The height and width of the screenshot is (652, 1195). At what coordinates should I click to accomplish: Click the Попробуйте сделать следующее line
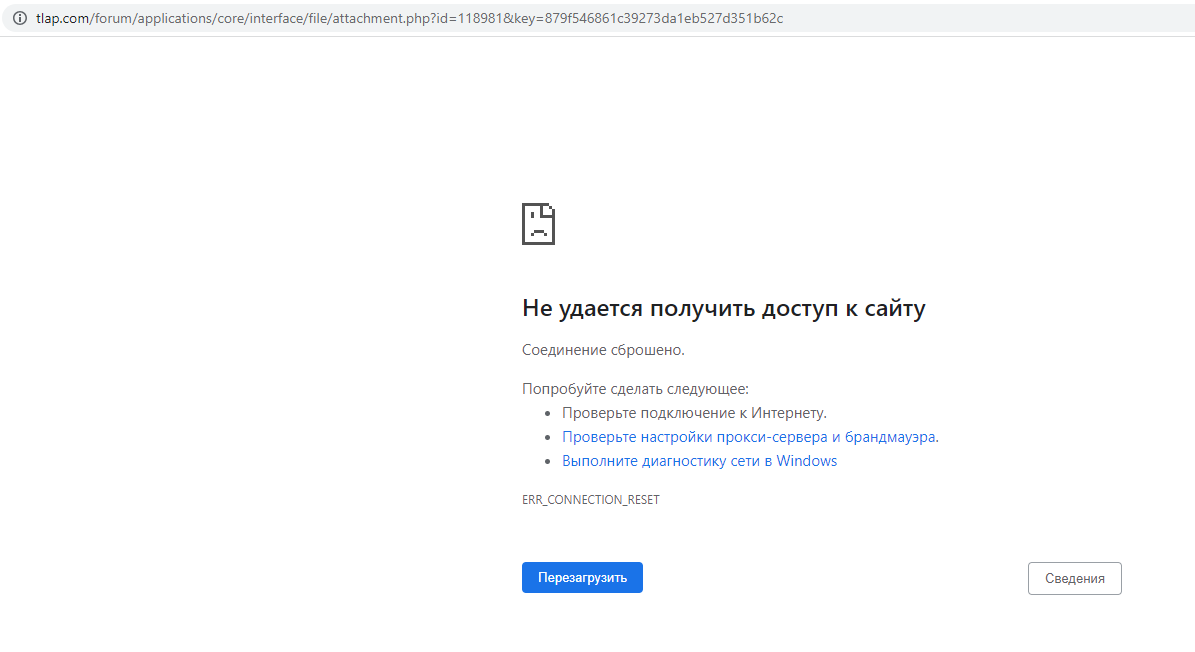635,388
